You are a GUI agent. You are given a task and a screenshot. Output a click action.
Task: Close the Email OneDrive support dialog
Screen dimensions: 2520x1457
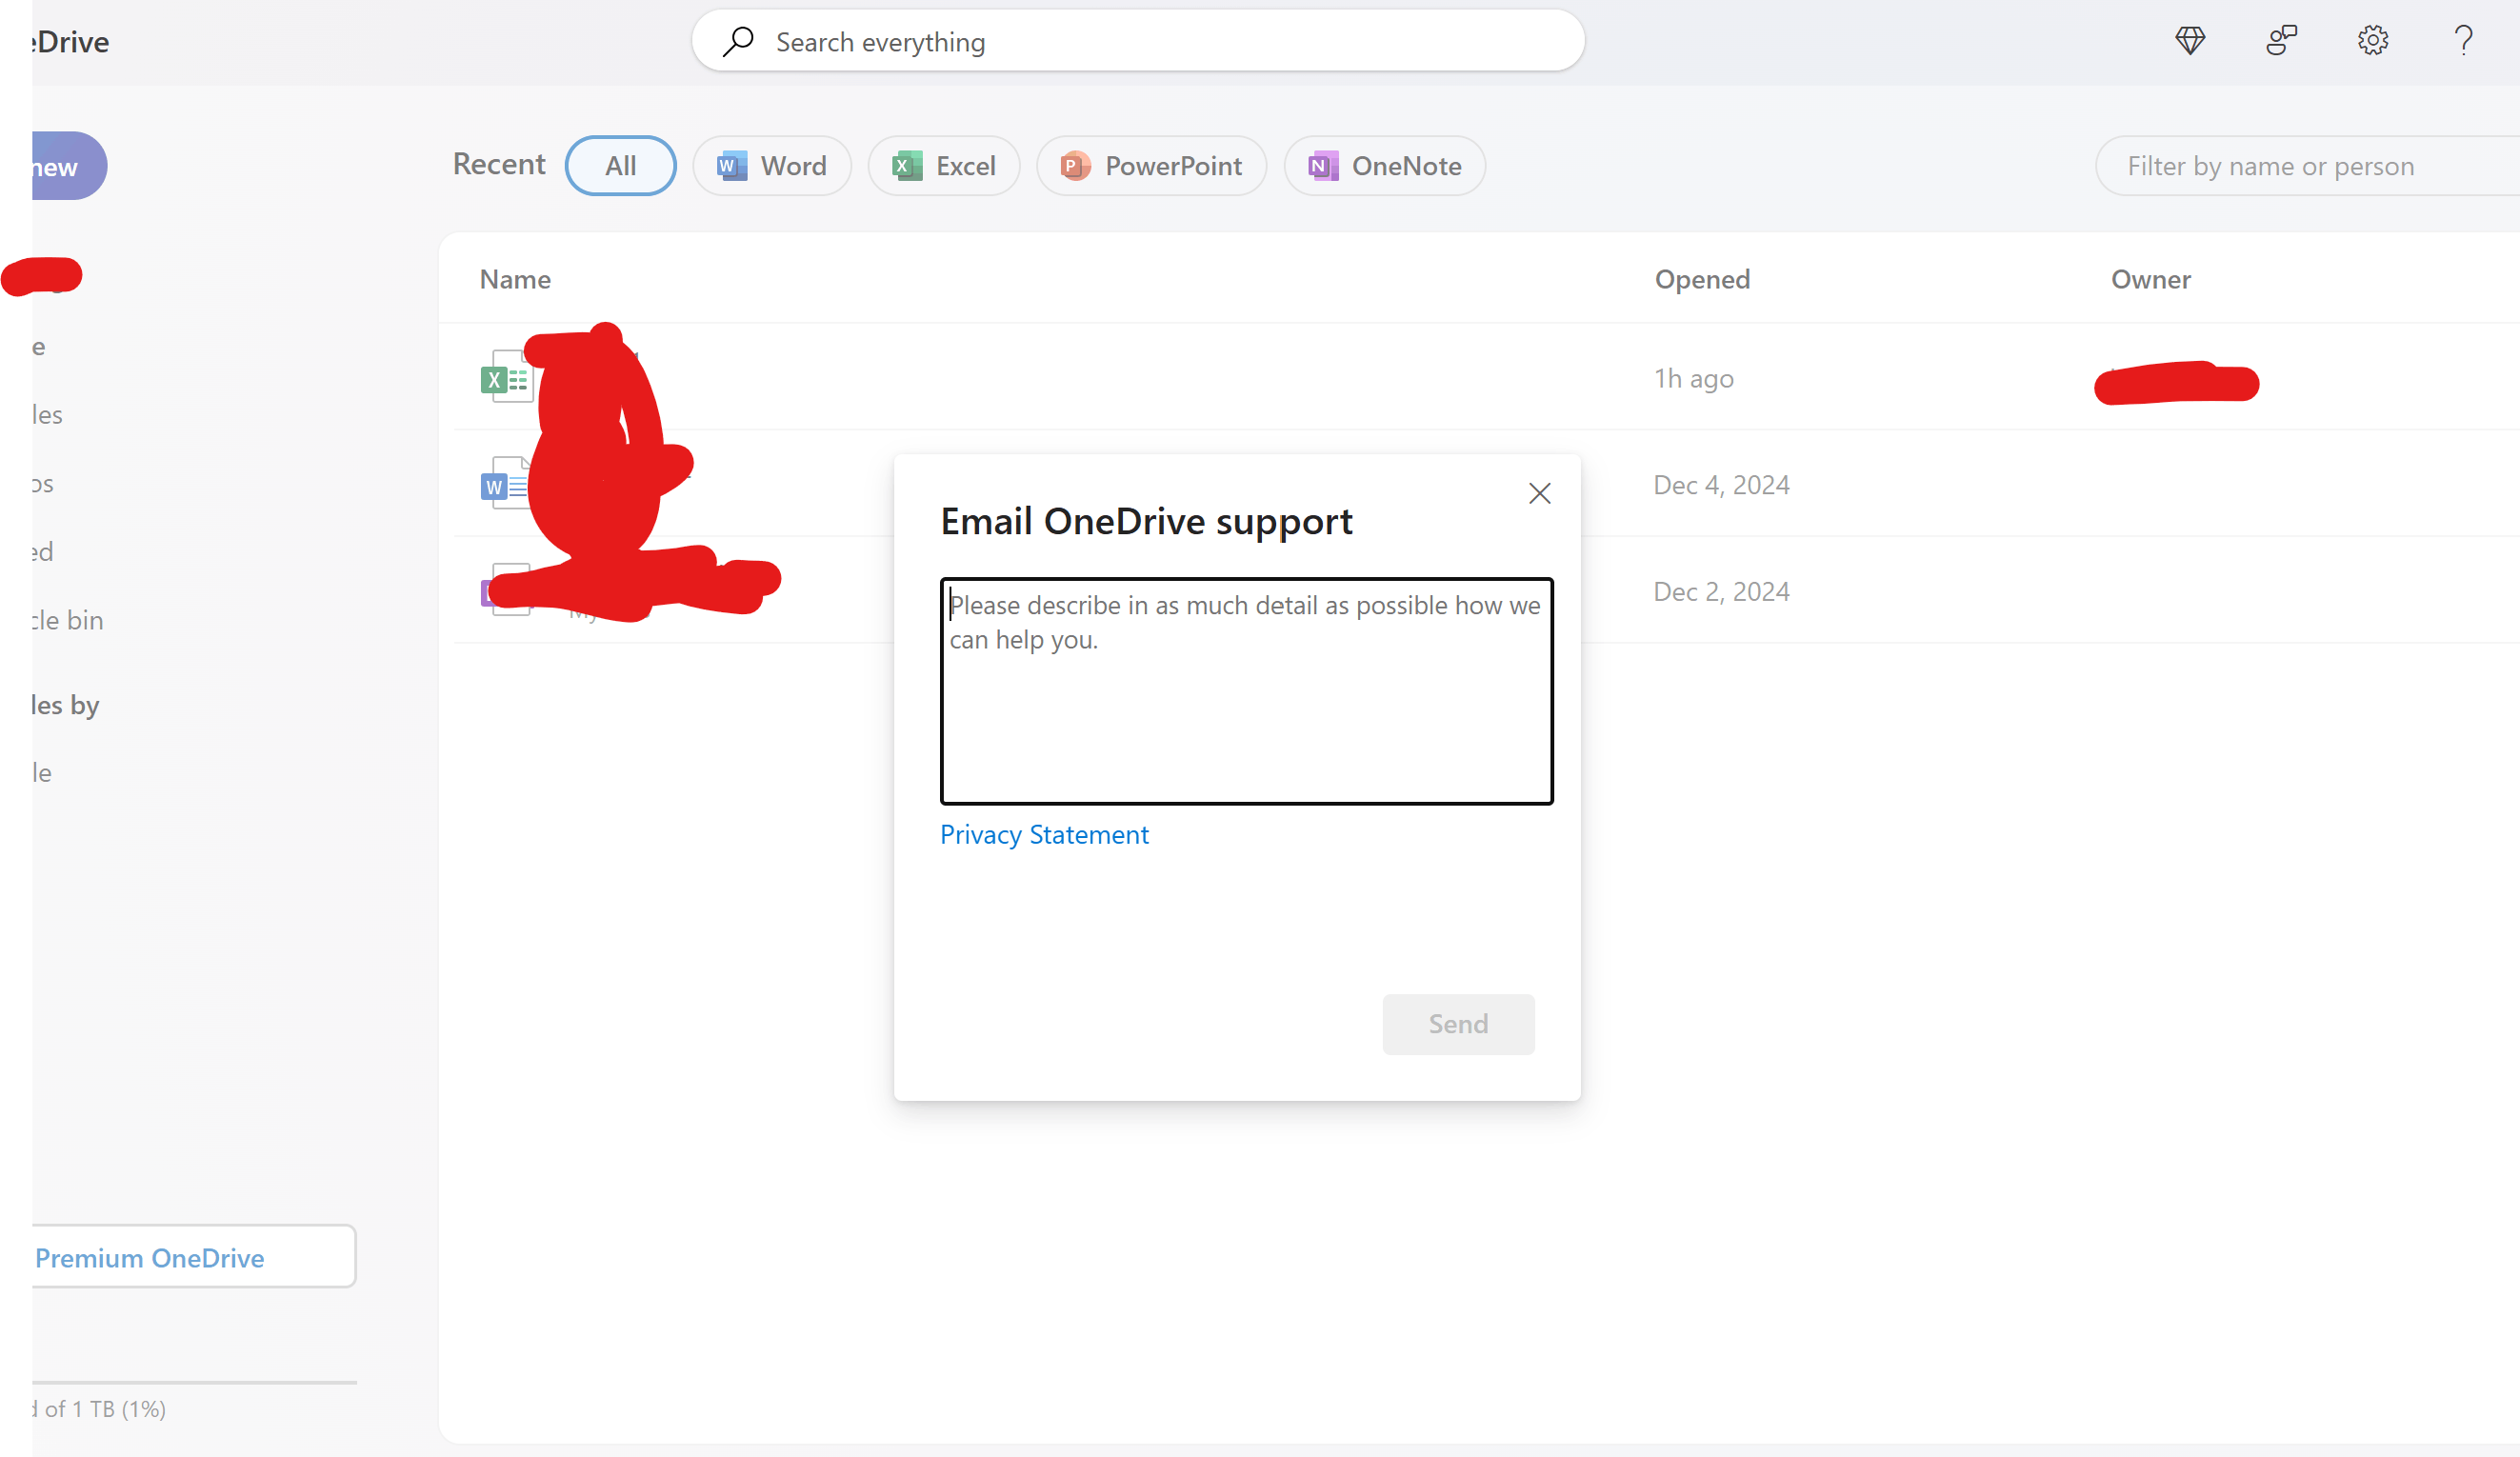[x=1539, y=493]
